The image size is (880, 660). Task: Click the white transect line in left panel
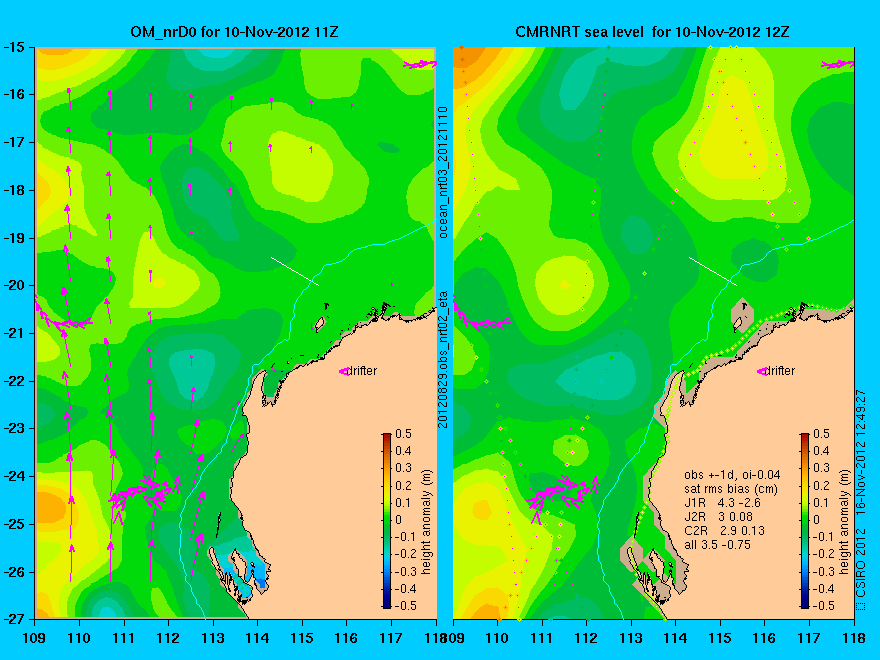295,271
